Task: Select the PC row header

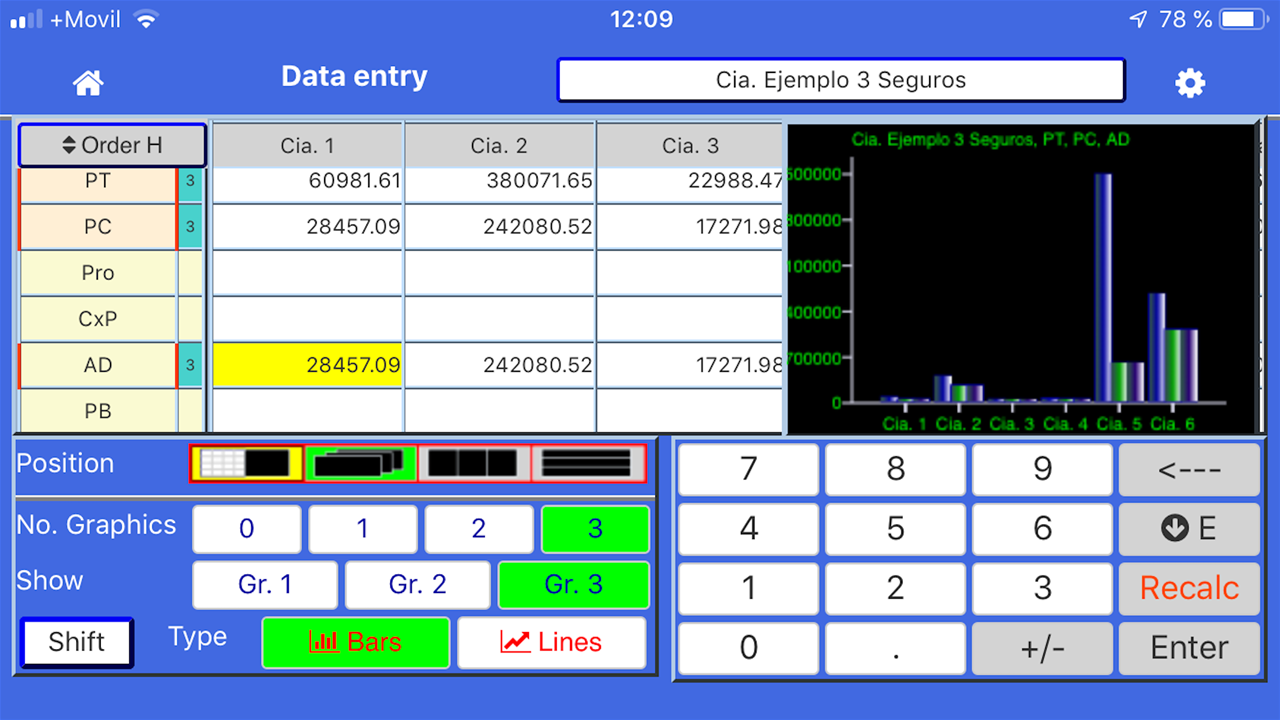Action: click(x=98, y=227)
